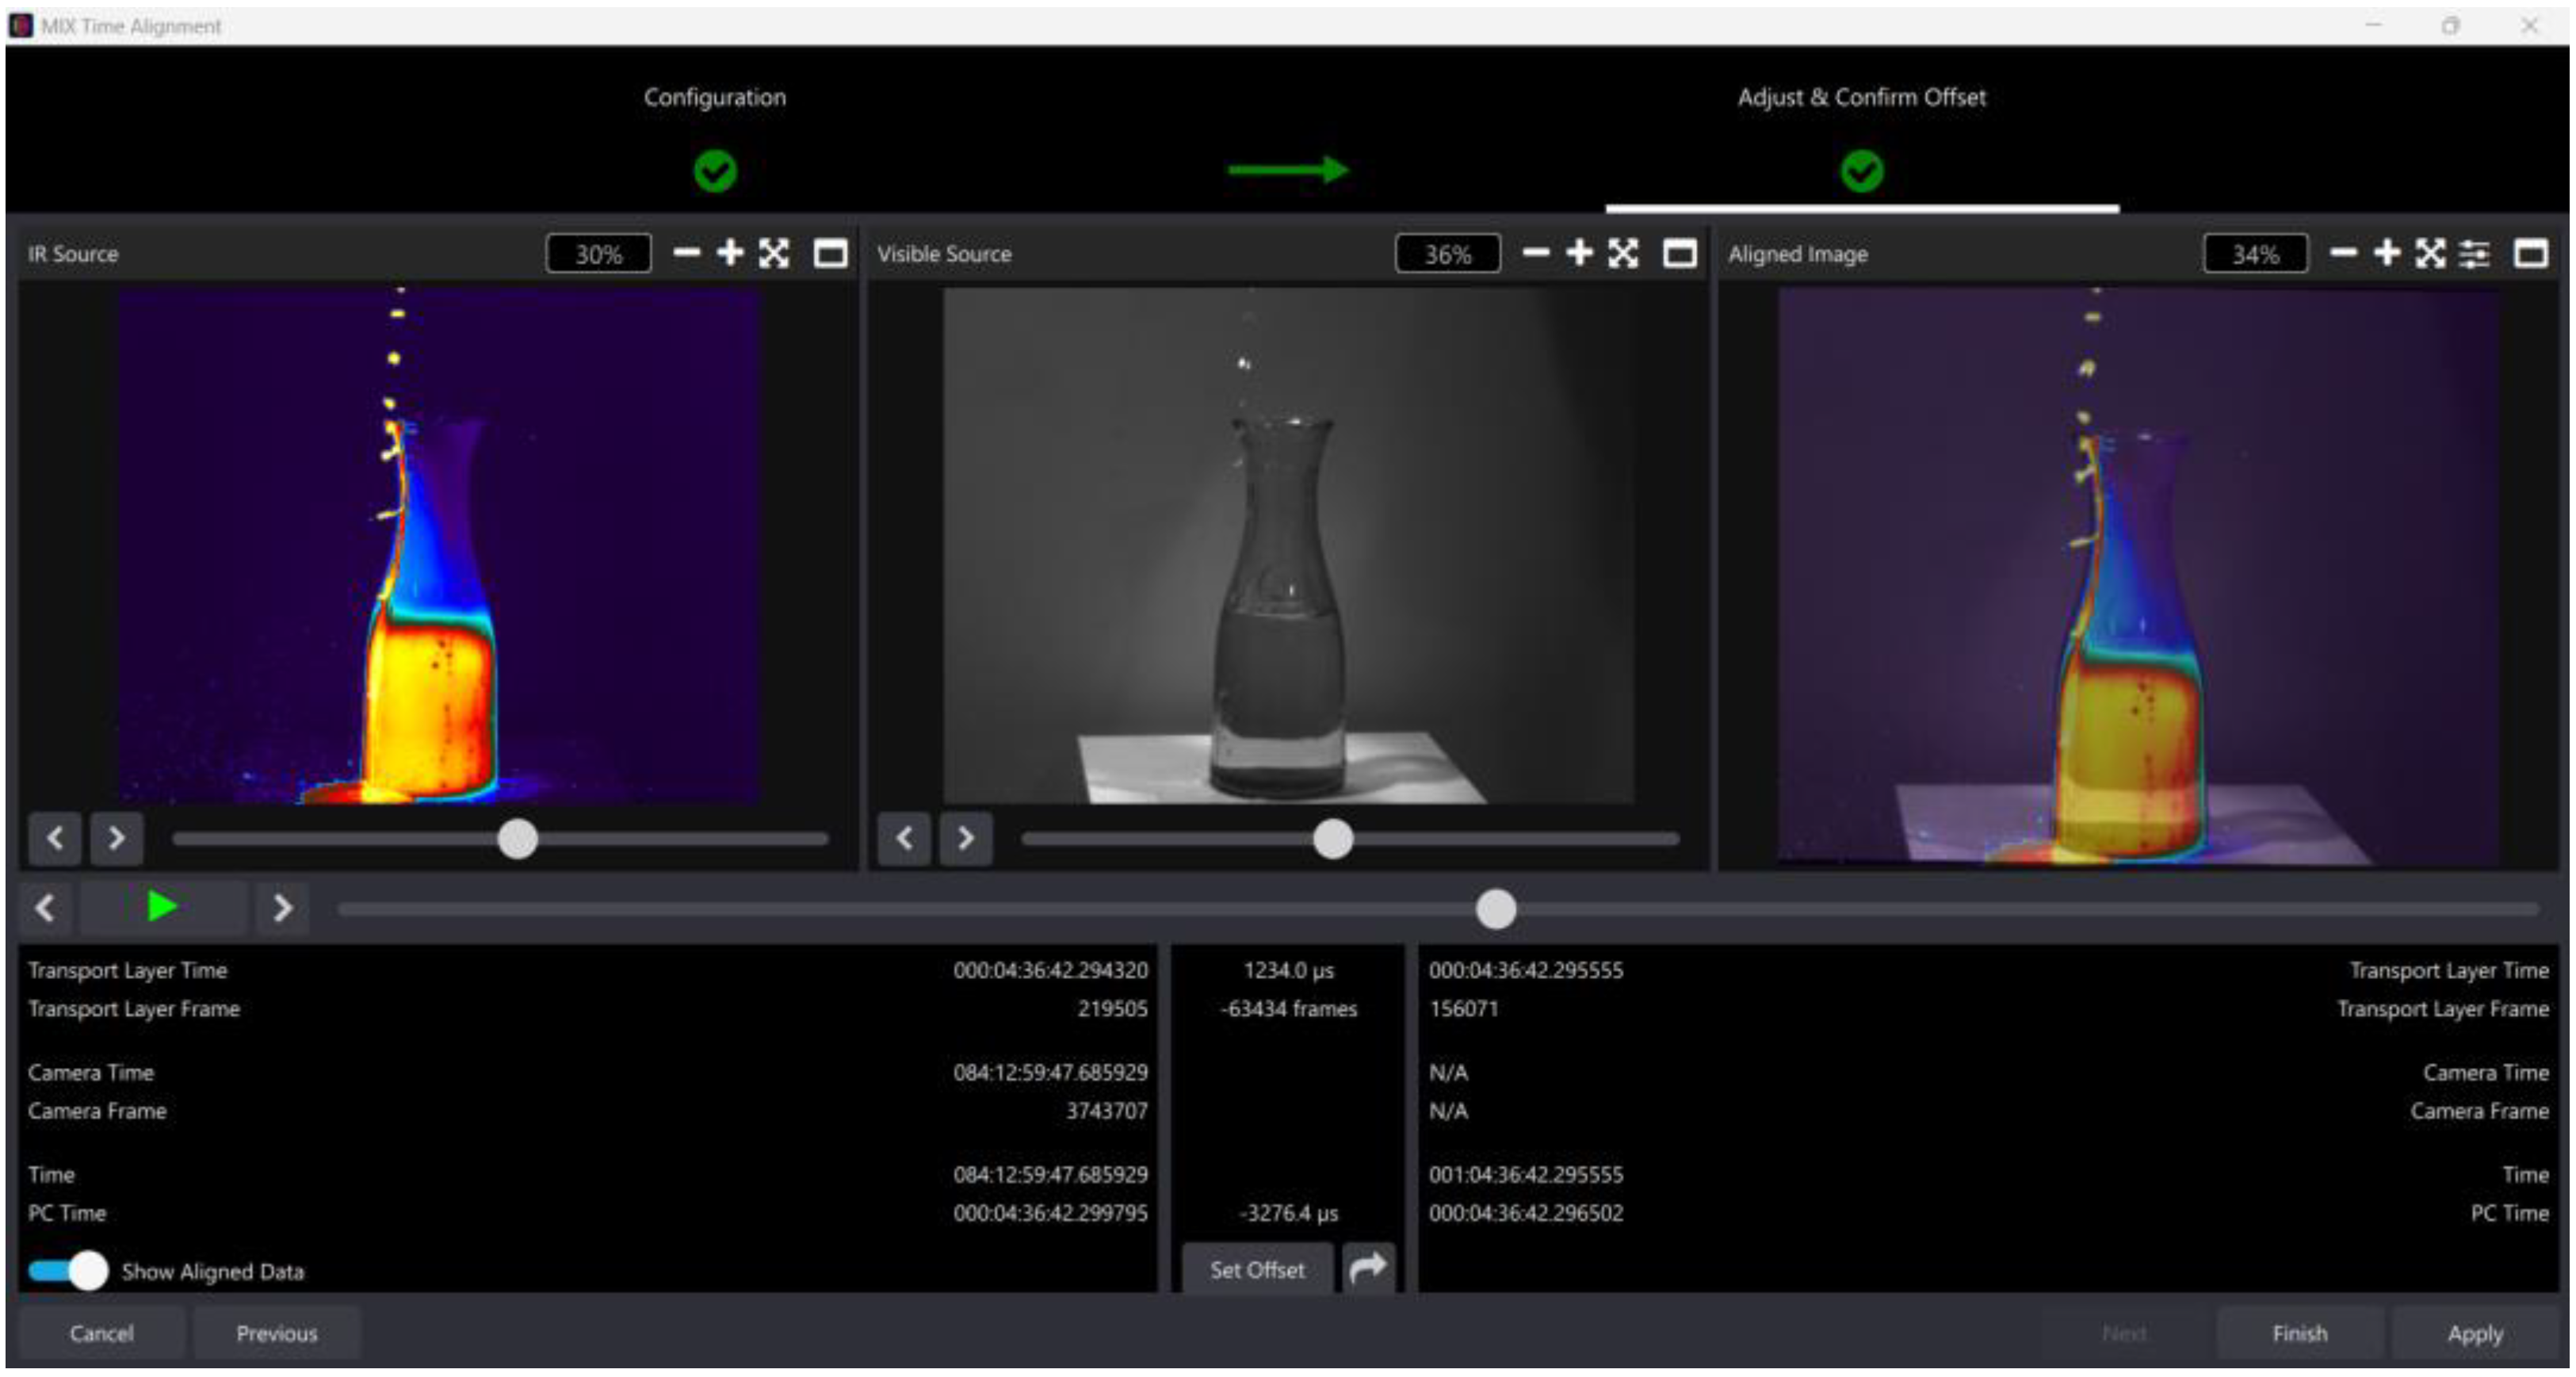This screenshot has height=1377, width=2576.
Task: Open Aligned Image blend settings sliders icon
Action: point(2474,254)
